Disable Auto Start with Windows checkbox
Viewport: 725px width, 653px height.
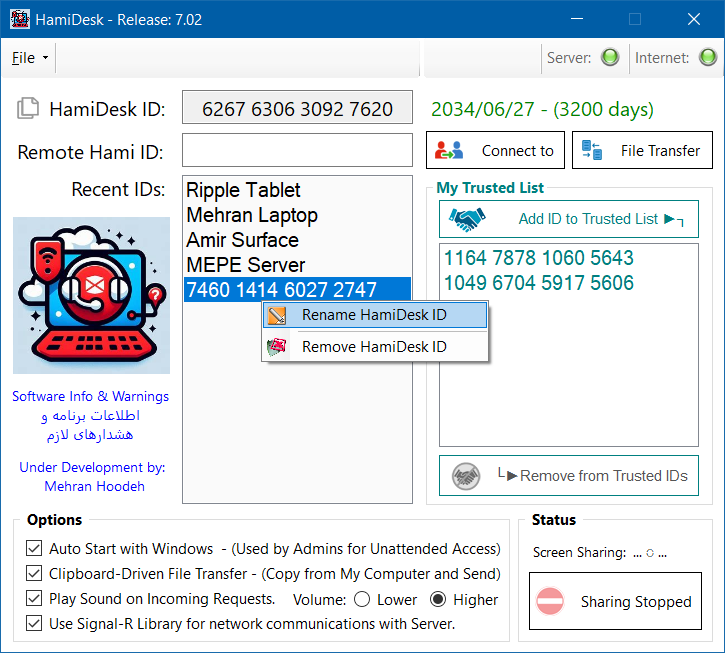(x=33, y=549)
